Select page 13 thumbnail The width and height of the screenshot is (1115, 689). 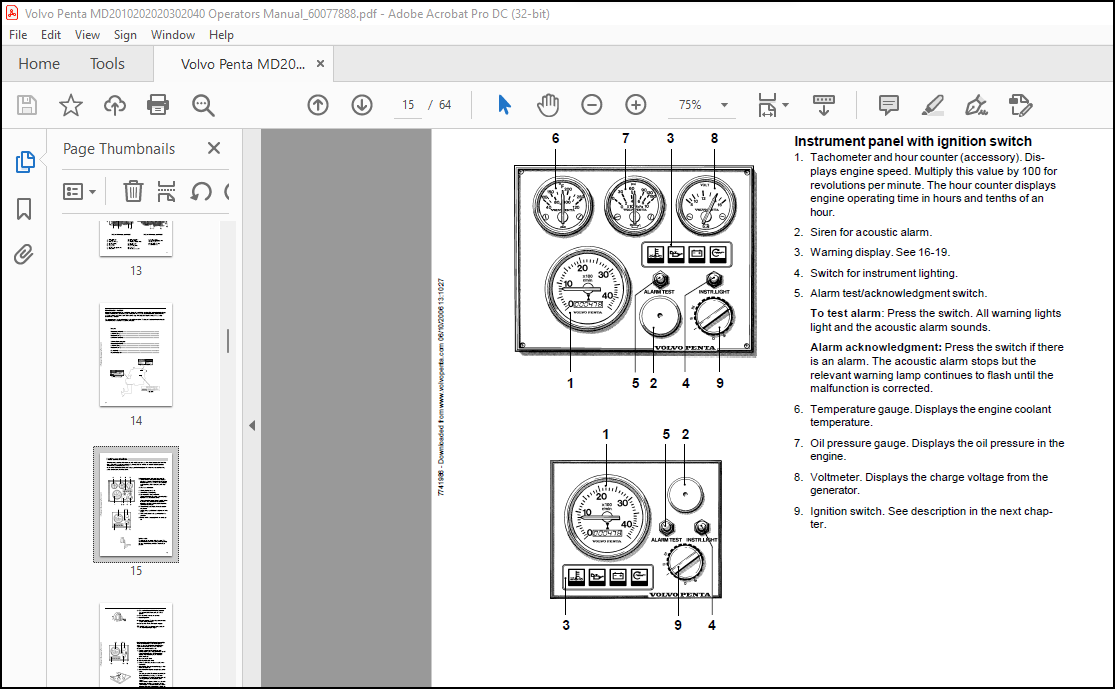point(136,238)
